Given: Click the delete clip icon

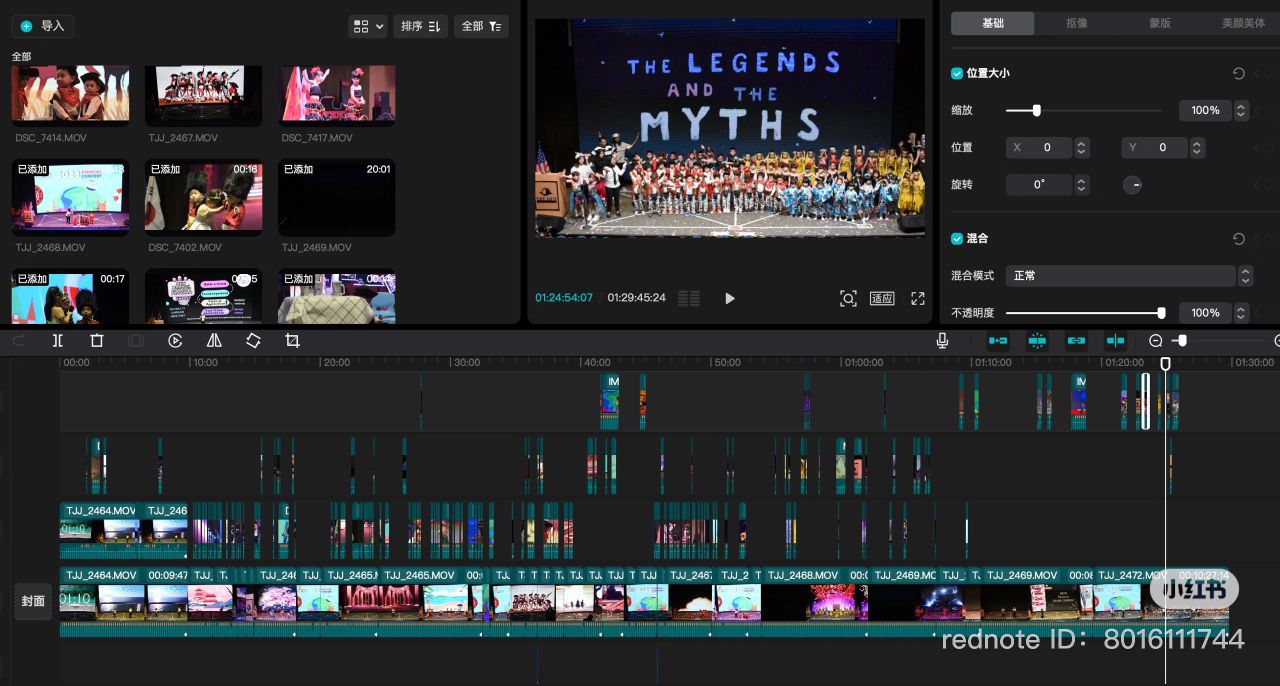Looking at the screenshot, I should point(96,340).
